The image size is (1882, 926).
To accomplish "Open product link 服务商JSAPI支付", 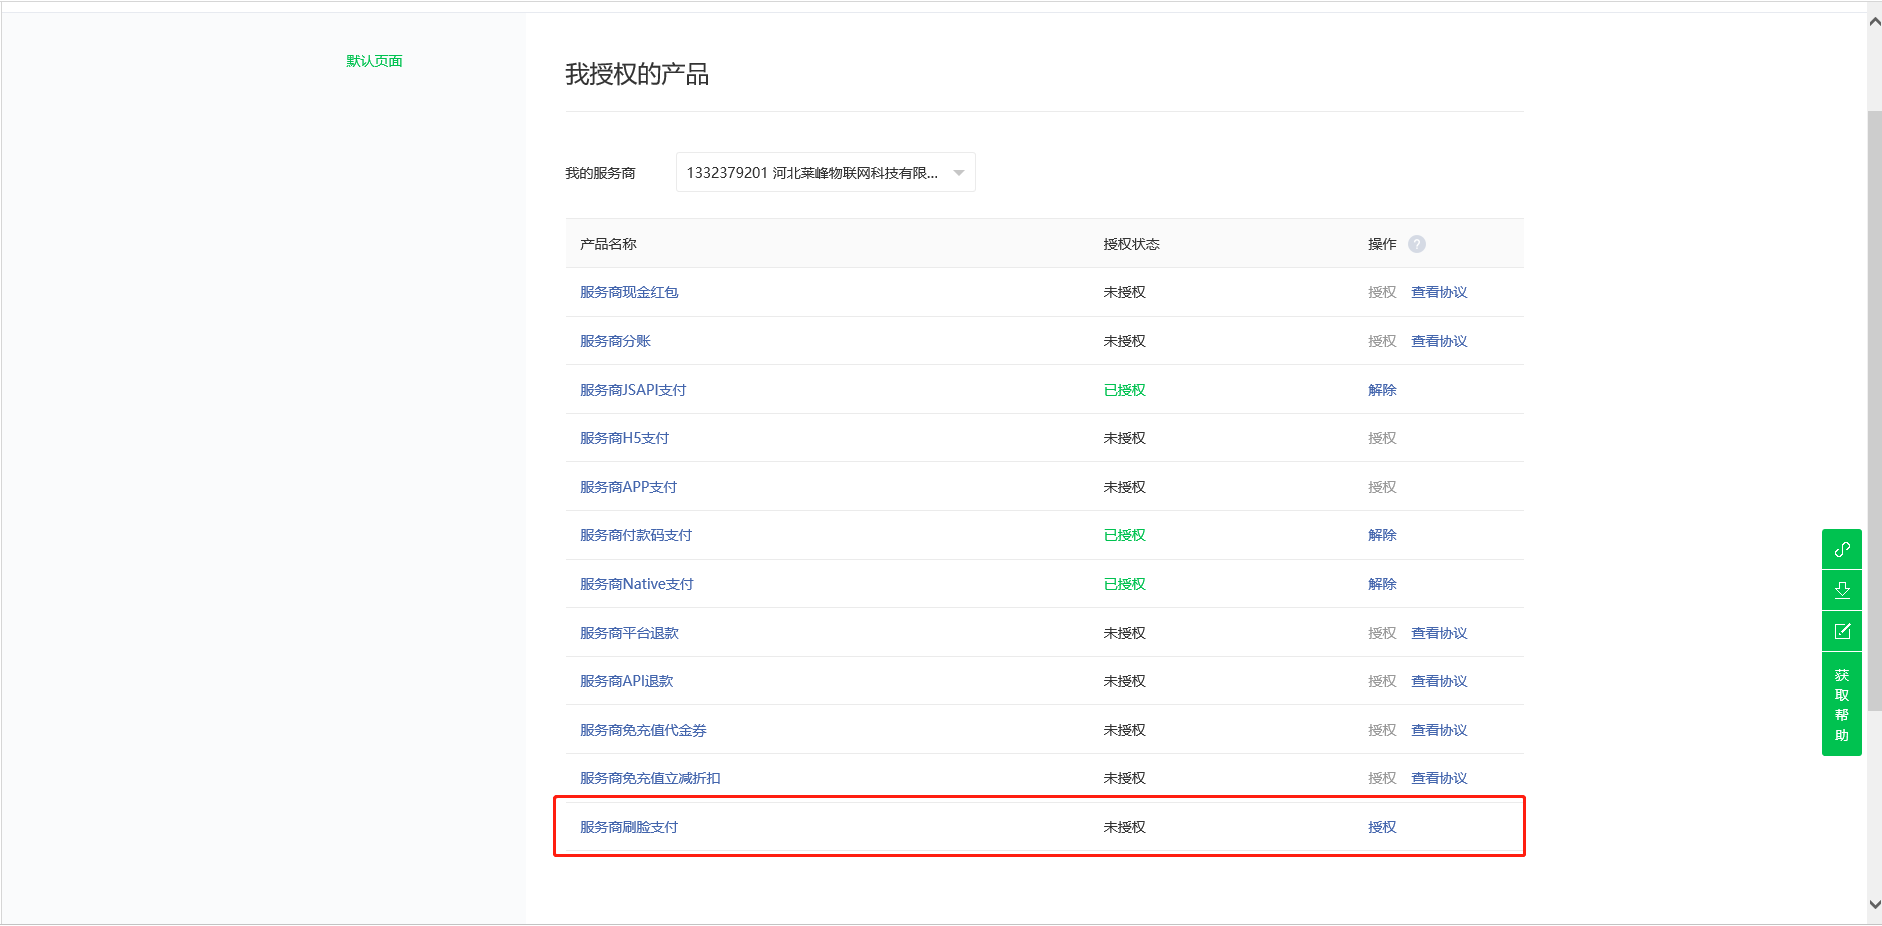I will click(633, 390).
